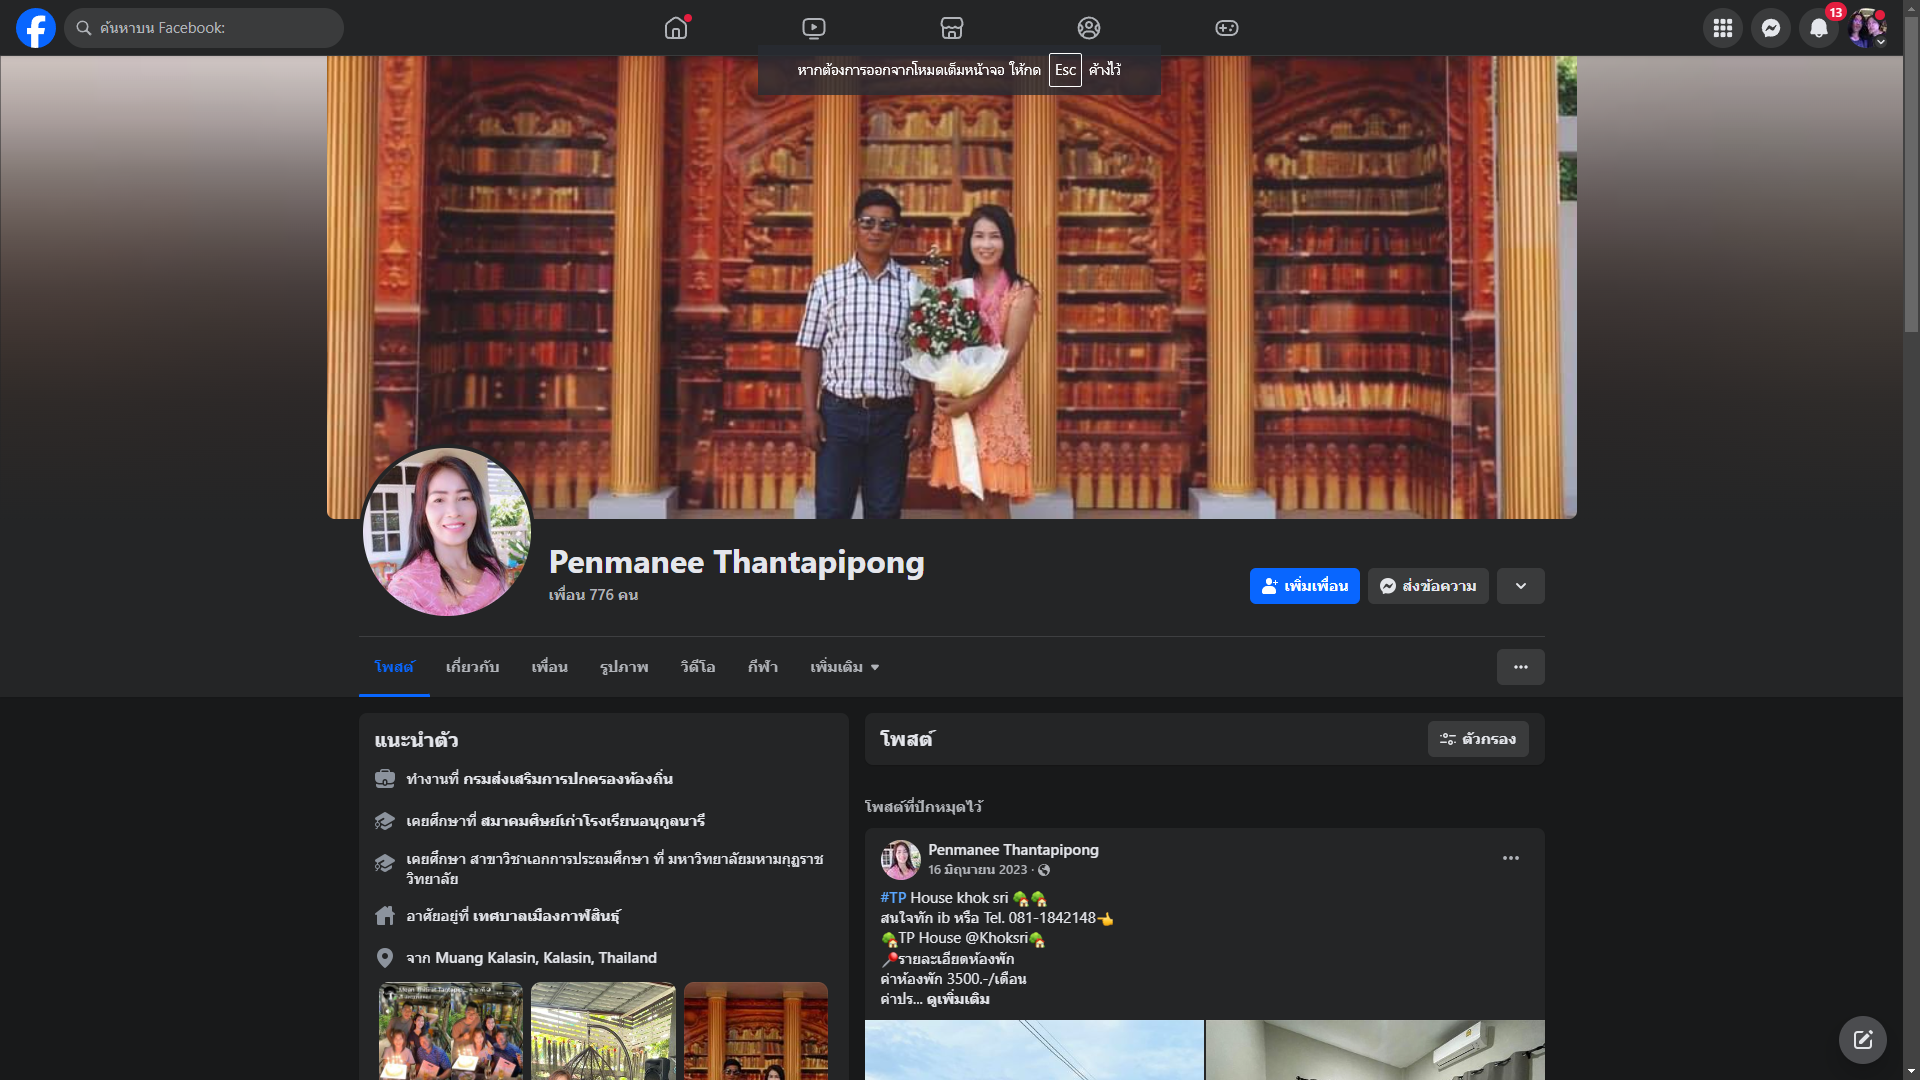Switch to the เกี่ยวกับ tab
This screenshot has height=1080, width=1920.
tap(472, 667)
